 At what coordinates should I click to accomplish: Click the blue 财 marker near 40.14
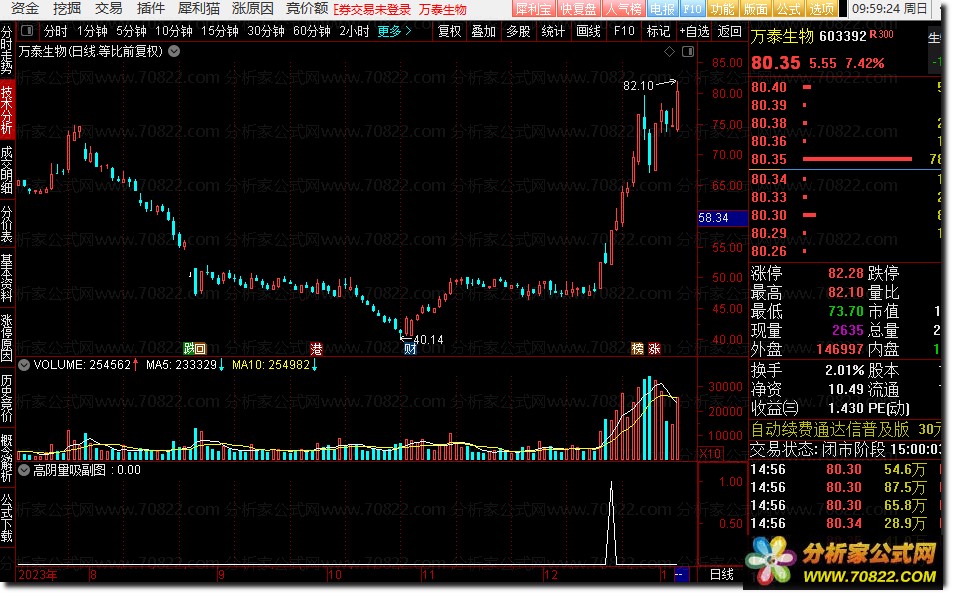click(410, 348)
